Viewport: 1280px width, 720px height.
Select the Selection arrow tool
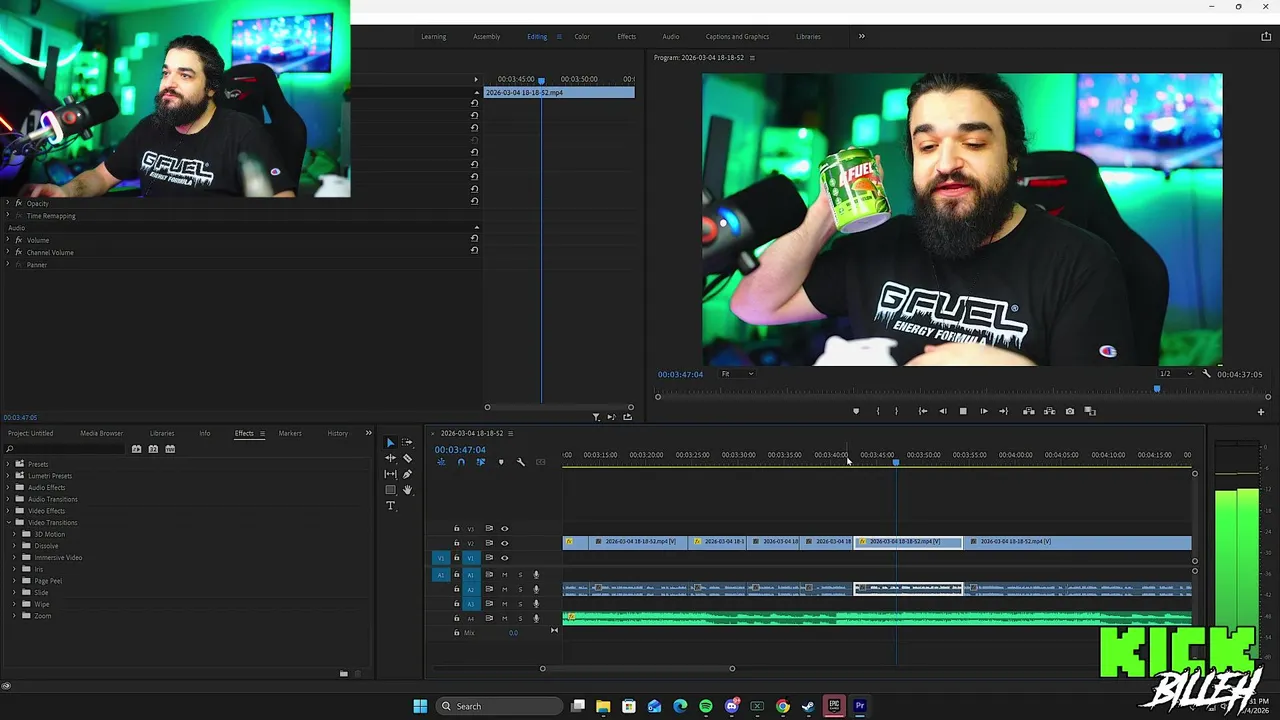coord(390,442)
